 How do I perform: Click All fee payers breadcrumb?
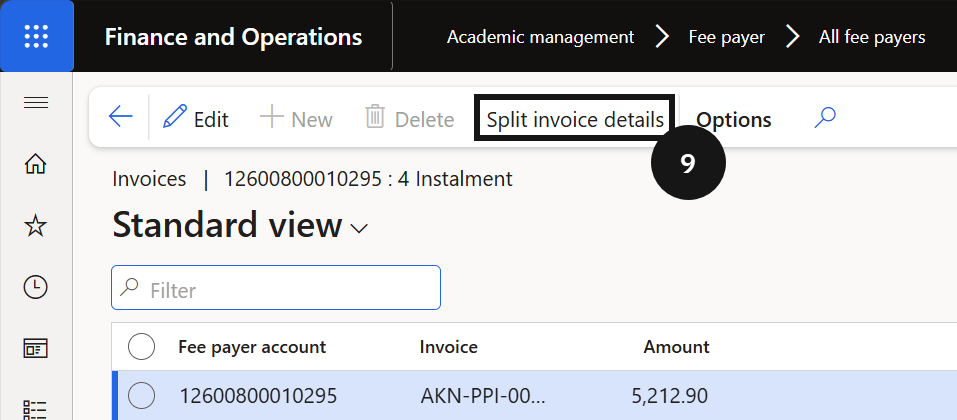pyautogui.click(x=872, y=37)
